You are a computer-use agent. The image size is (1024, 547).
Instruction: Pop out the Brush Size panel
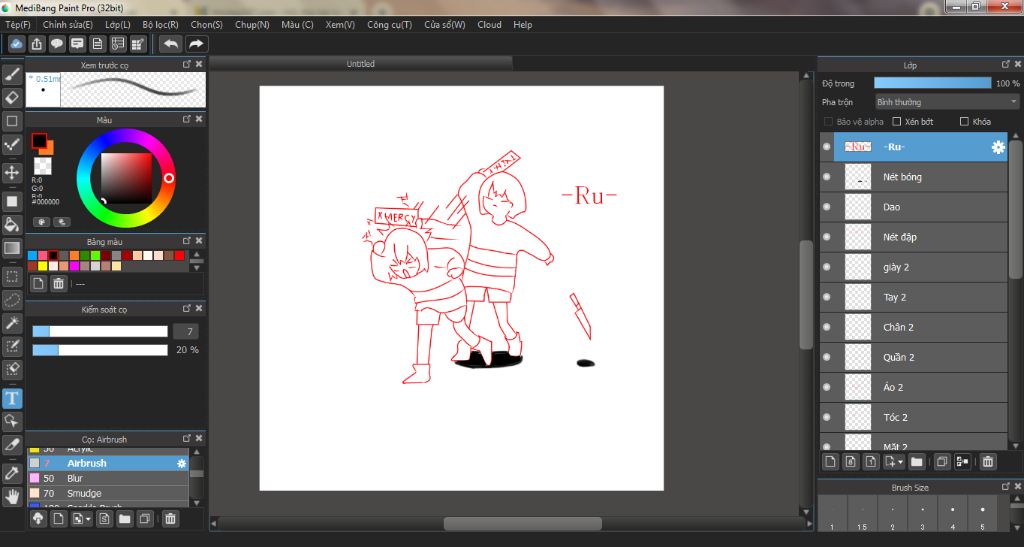coord(1006,487)
